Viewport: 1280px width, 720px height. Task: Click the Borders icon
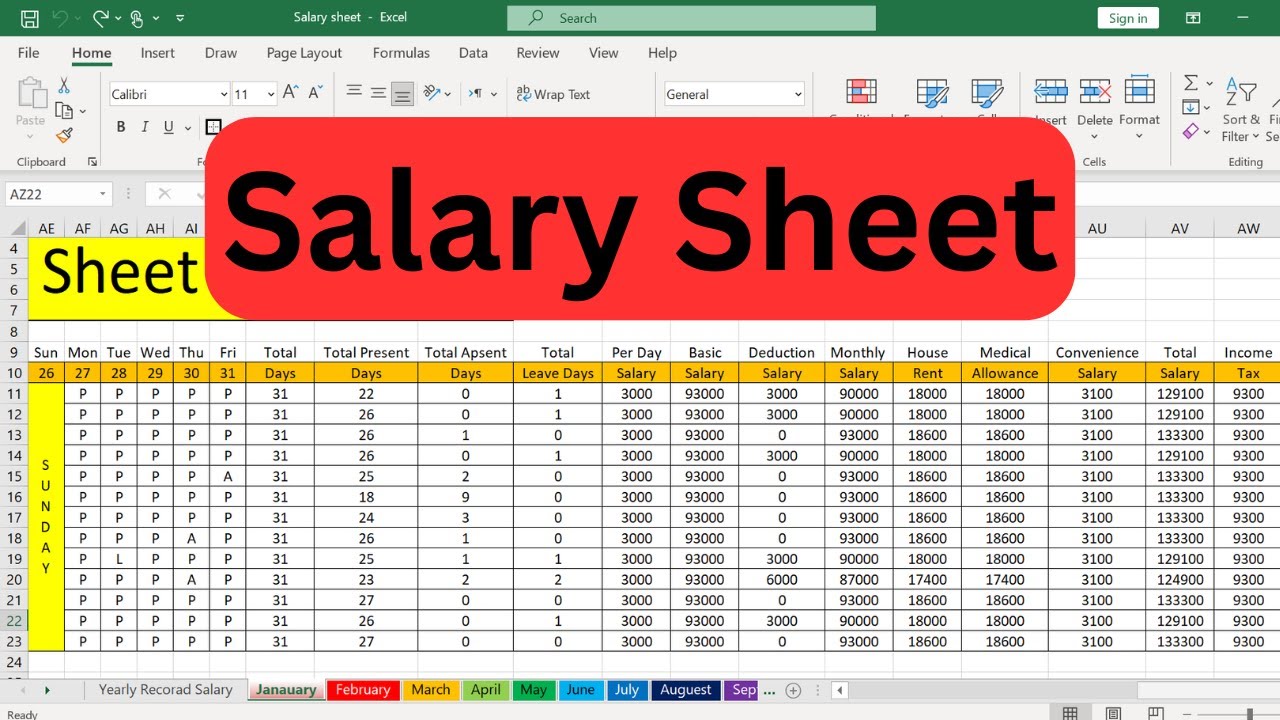tap(213, 127)
